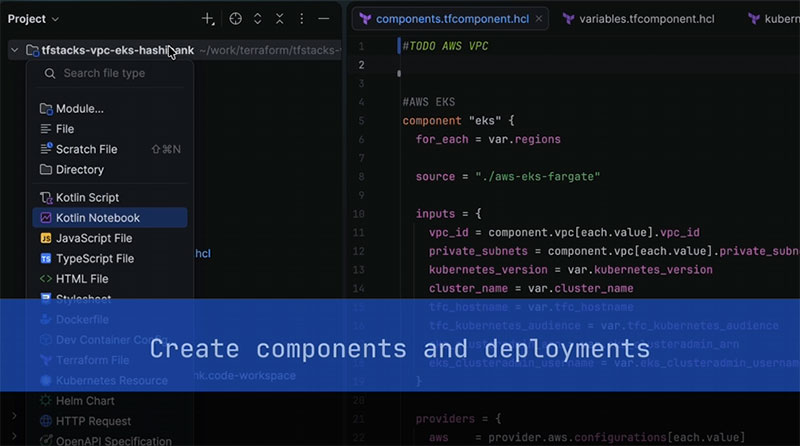The height and width of the screenshot is (446, 800).
Task: Click the New File plus icon
Action: 208,19
